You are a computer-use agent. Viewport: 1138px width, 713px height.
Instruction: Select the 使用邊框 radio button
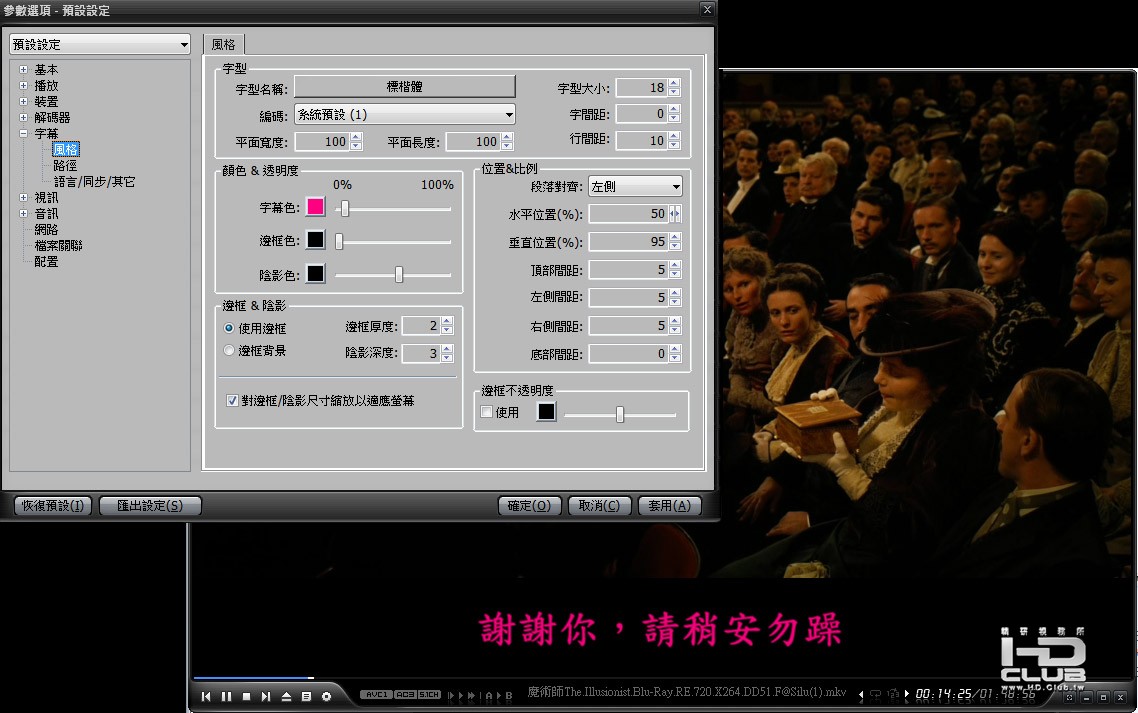[229, 328]
